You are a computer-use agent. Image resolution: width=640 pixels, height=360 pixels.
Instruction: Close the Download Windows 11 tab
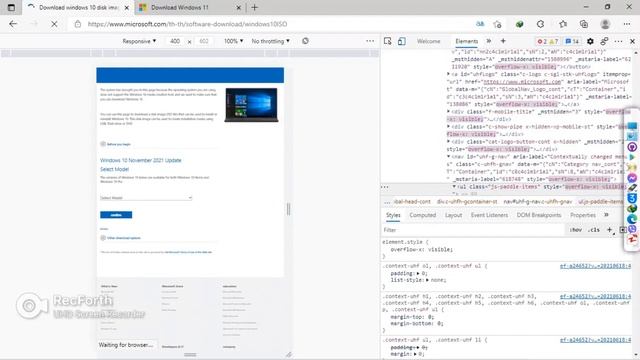click(x=239, y=7)
